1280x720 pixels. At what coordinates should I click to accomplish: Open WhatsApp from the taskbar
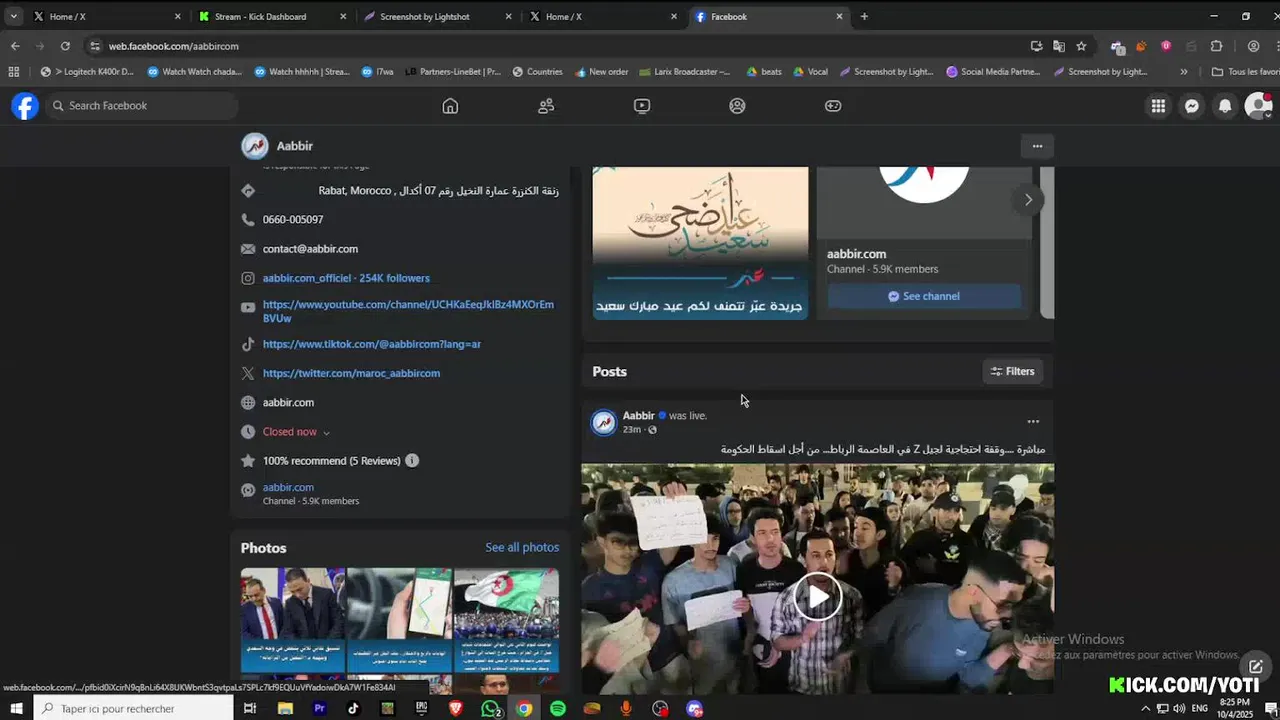click(x=490, y=709)
